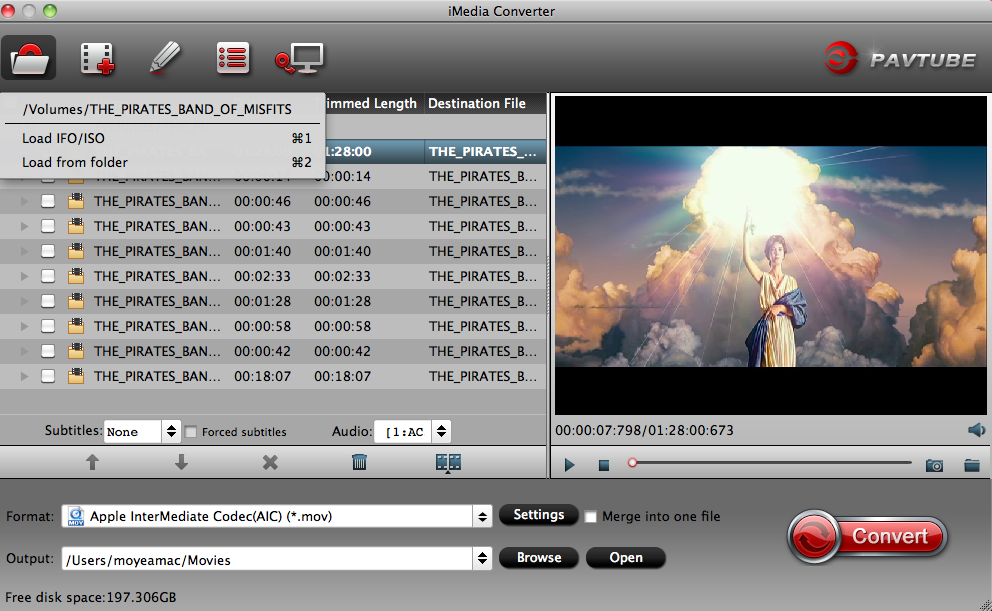Image resolution: width=992 pixels, height=611 pixels.
Task: Click Open output folder button
Action: click(626, 557)
